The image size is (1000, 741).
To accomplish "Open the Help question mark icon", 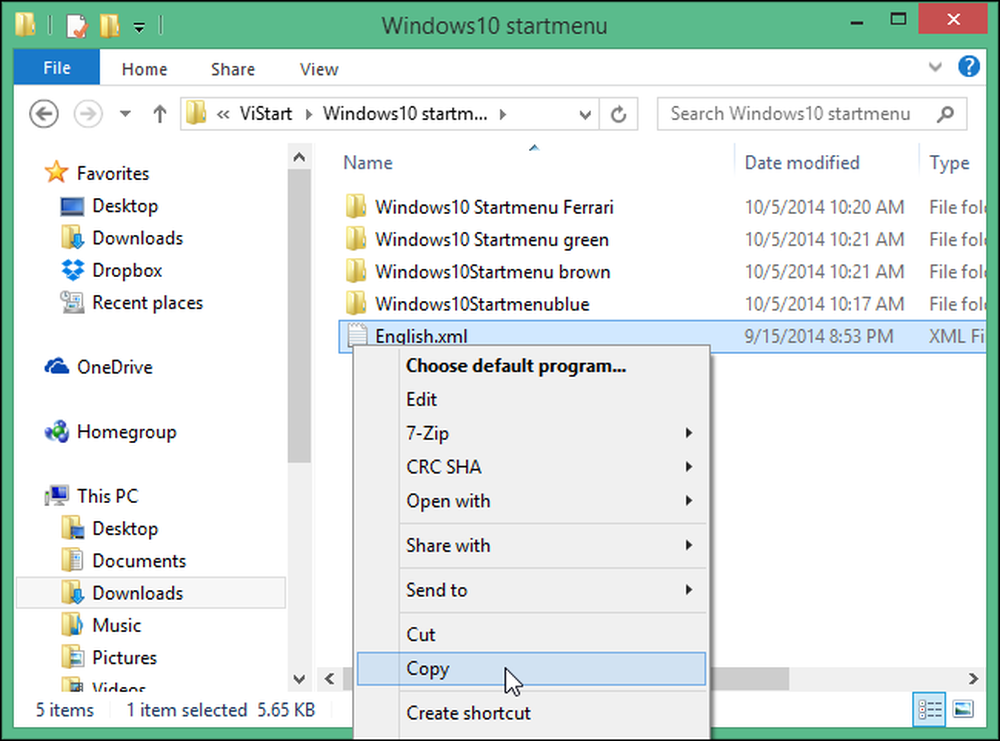I will pyautogui.click(x=969, y=66).
